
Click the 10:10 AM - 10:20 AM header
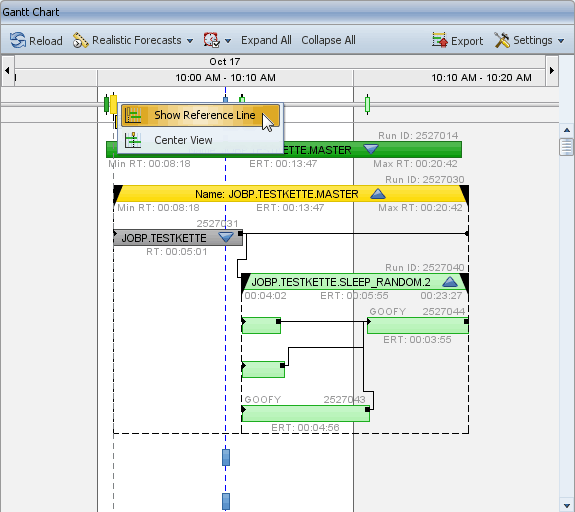click(x=481, y=78)
